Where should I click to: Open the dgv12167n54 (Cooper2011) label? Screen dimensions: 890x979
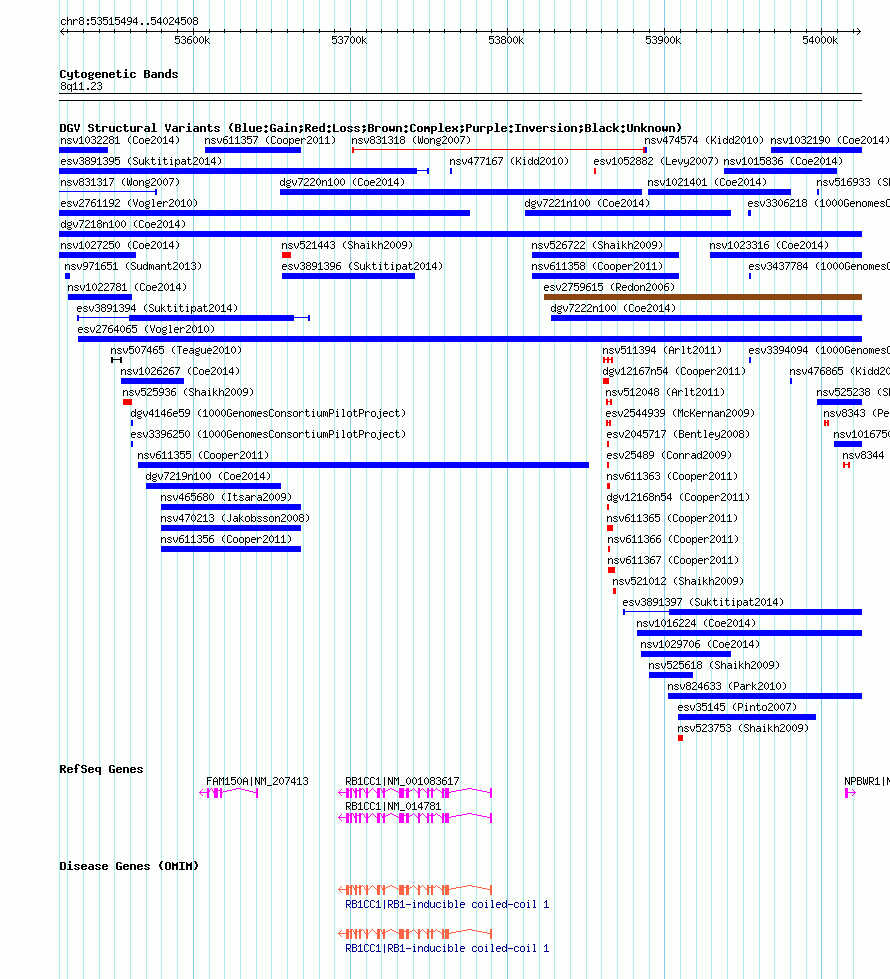674,371
